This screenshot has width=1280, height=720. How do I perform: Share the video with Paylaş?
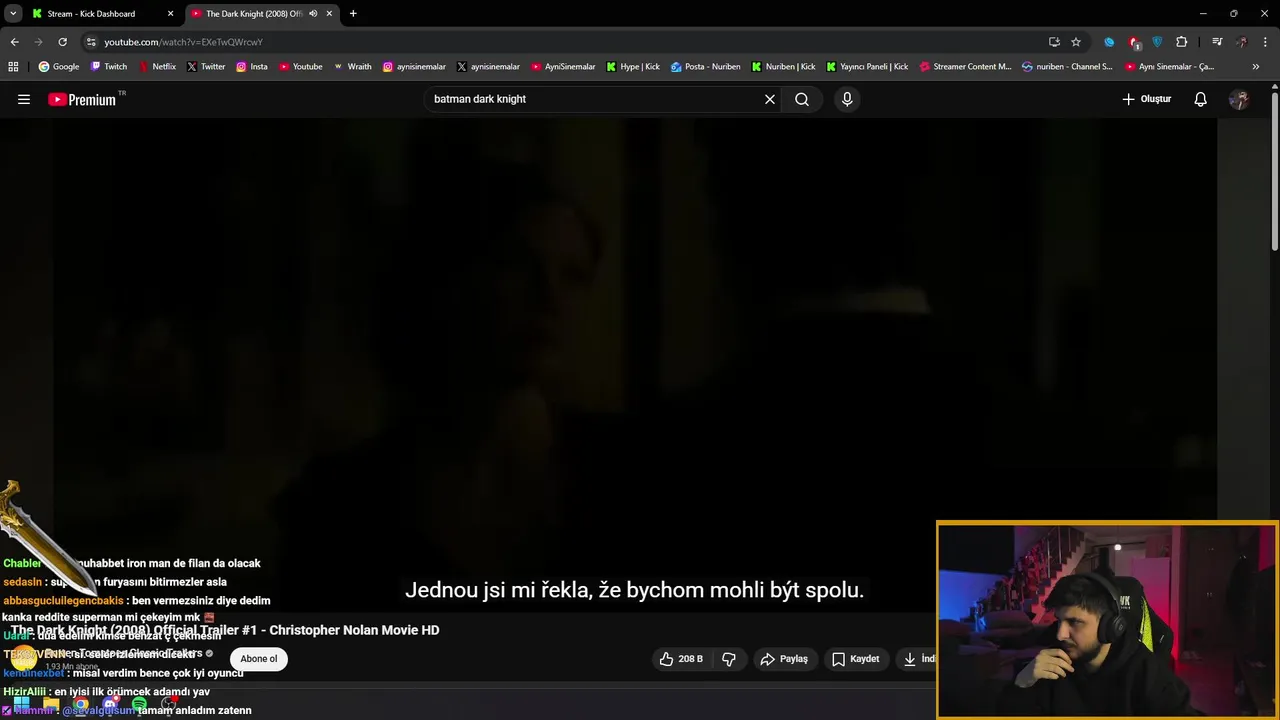[784, 659]
